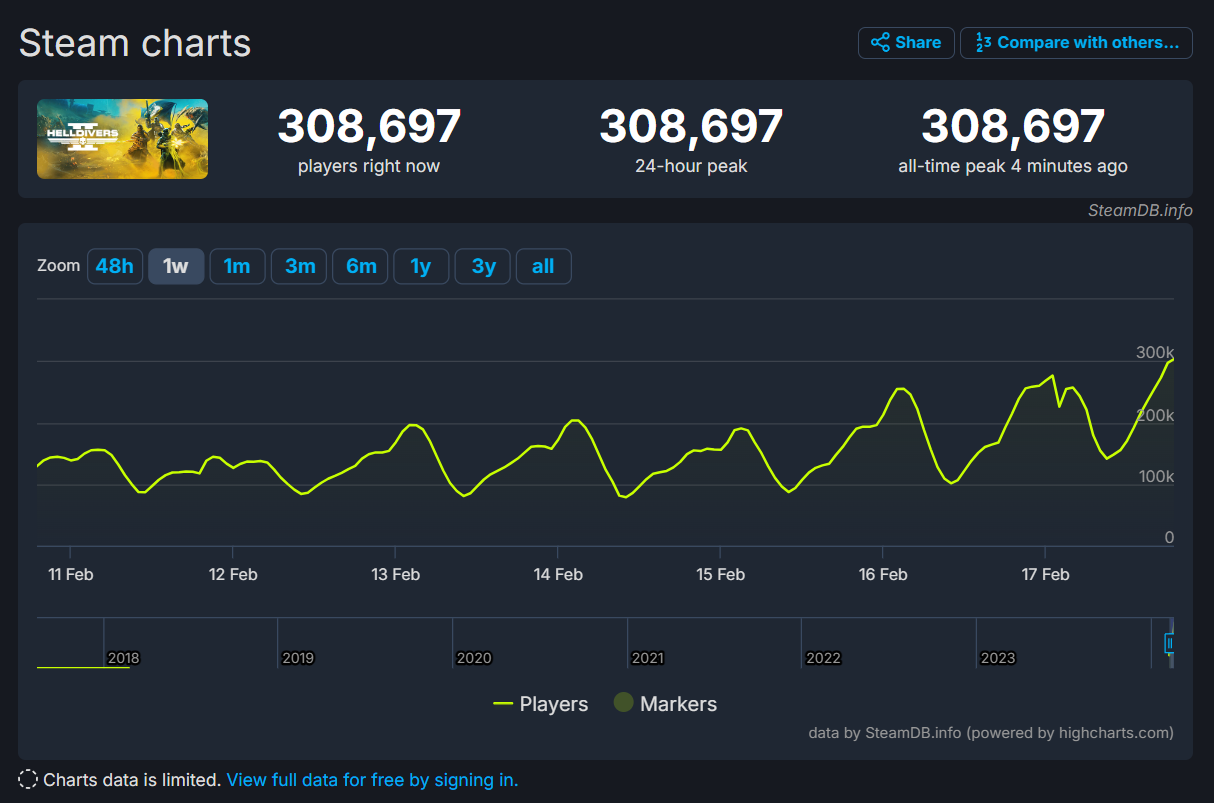Screen dimensions: 1214x803
Task: Click the share icon in Share button
Action: [880, 43]
